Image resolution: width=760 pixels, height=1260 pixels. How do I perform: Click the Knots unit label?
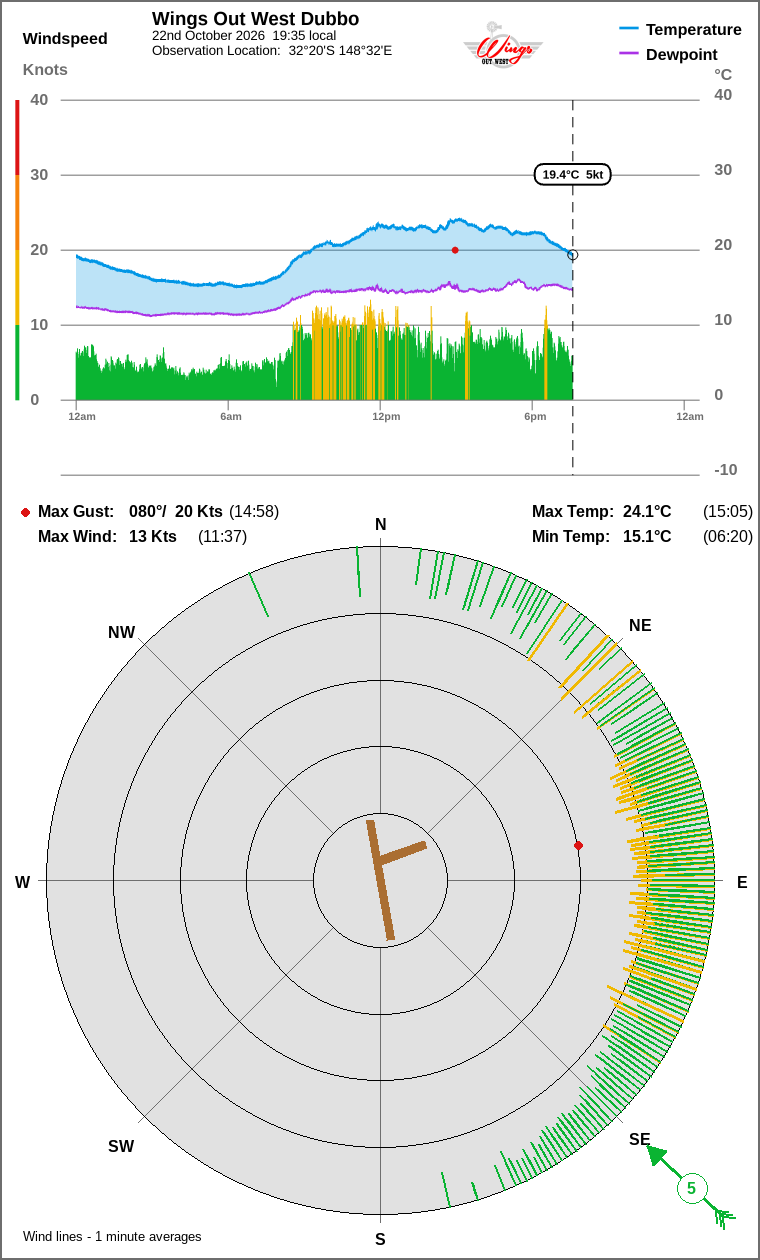coord(45,69)
